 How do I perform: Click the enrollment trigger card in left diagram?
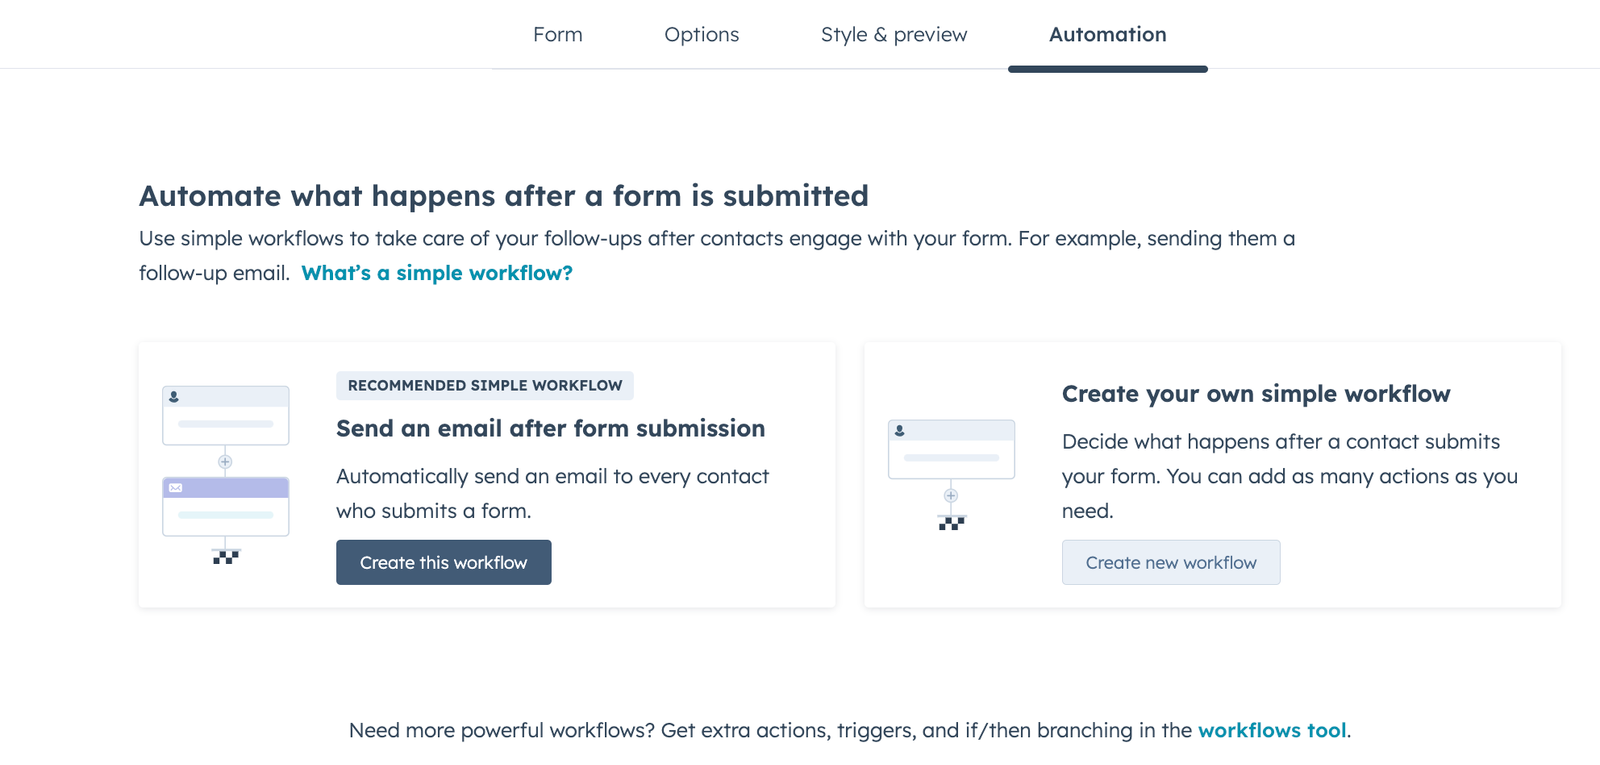226,415
